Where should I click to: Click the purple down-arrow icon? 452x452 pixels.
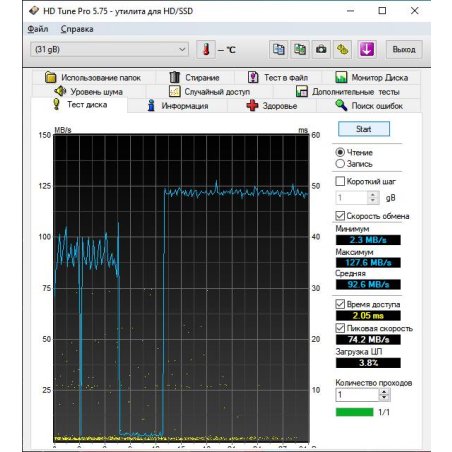pos(367,50)
